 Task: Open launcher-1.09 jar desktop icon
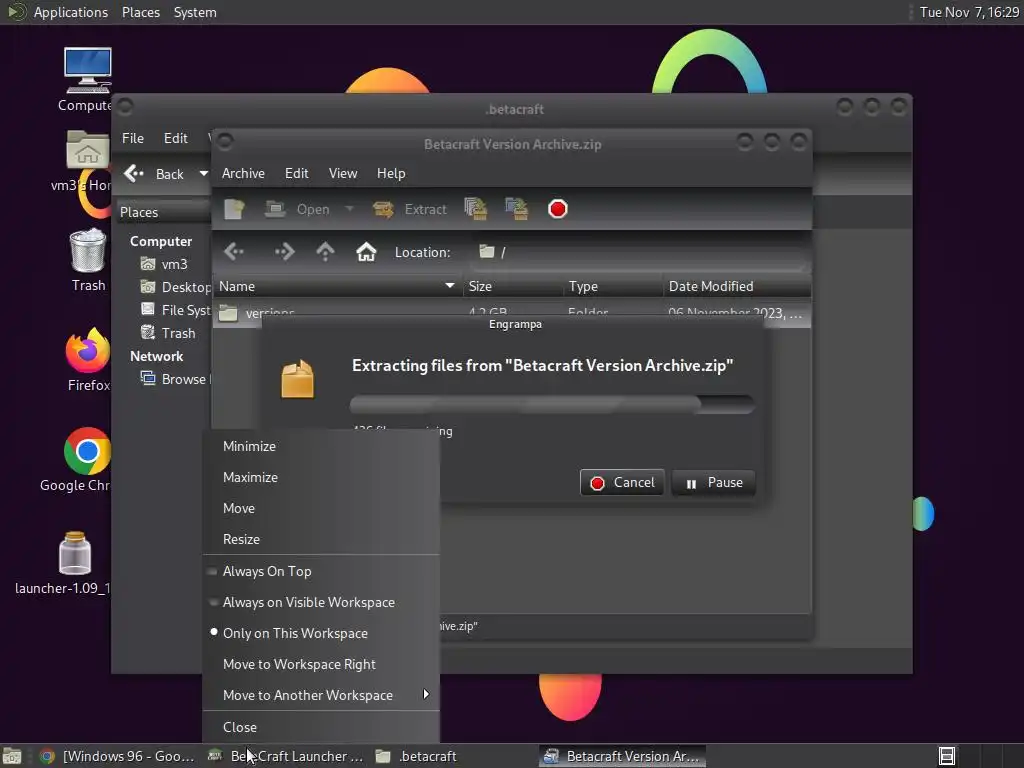tap(65, 562)
